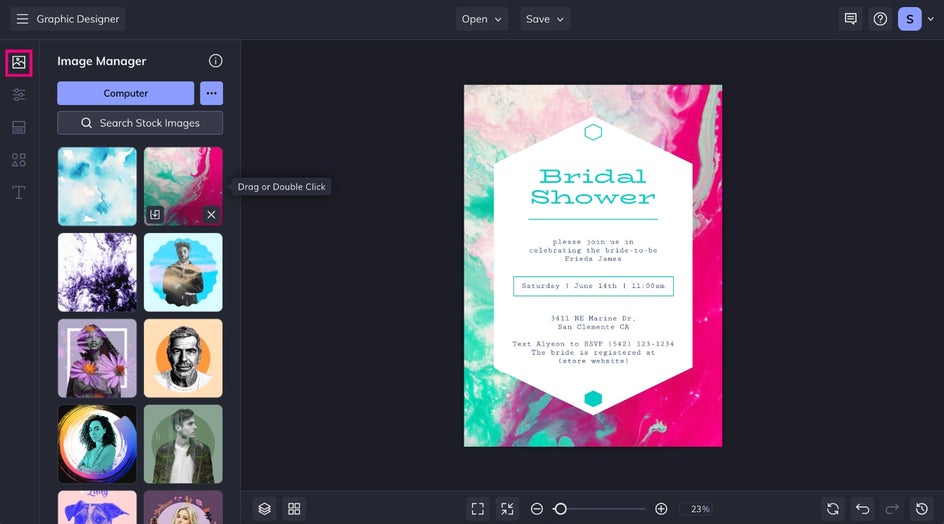Click the fit to screen icon

tap(477, 509)
